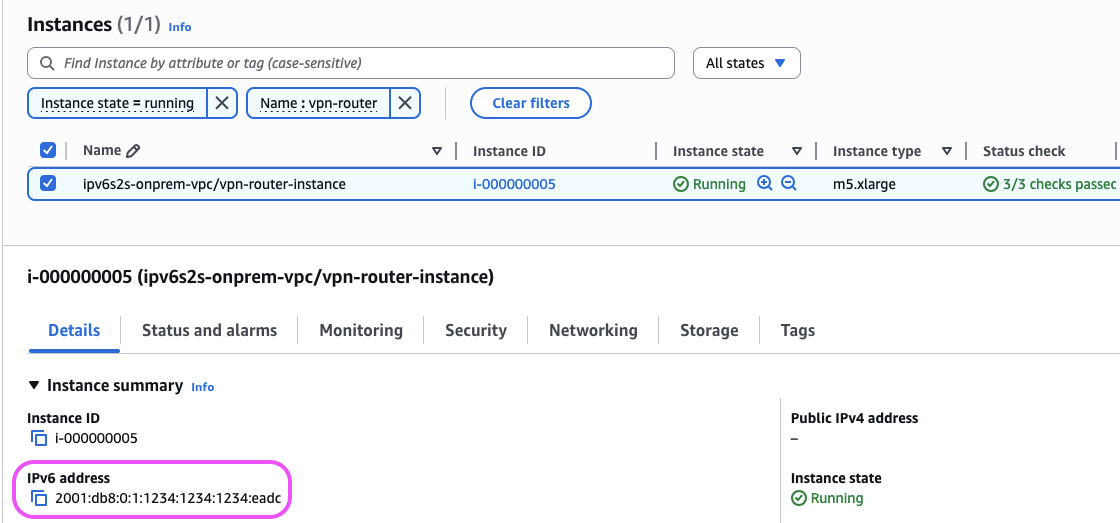
Task: Uncheck the vpn-router-instance row checkbox
Action: point(48,184)
